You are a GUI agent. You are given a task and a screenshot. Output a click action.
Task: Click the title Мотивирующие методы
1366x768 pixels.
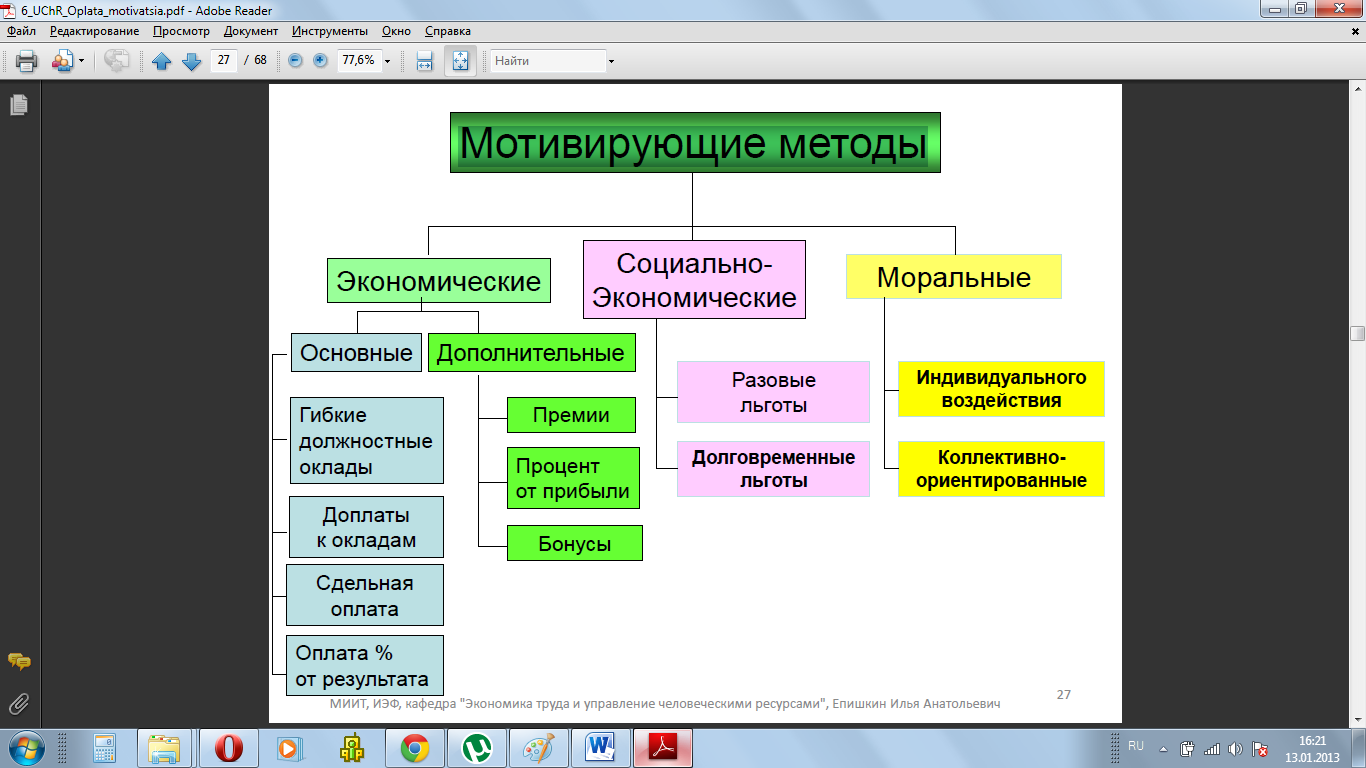click(x=695, y=143)
